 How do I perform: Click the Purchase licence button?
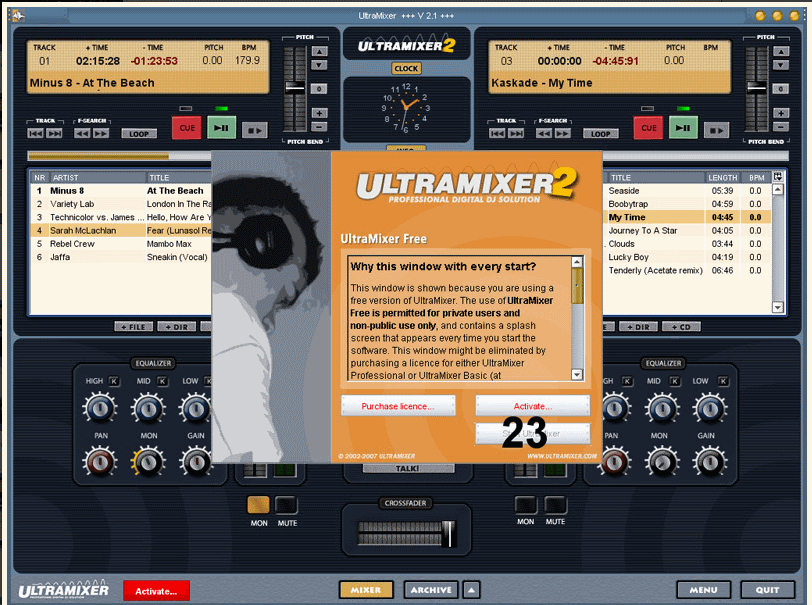(398, 406)
